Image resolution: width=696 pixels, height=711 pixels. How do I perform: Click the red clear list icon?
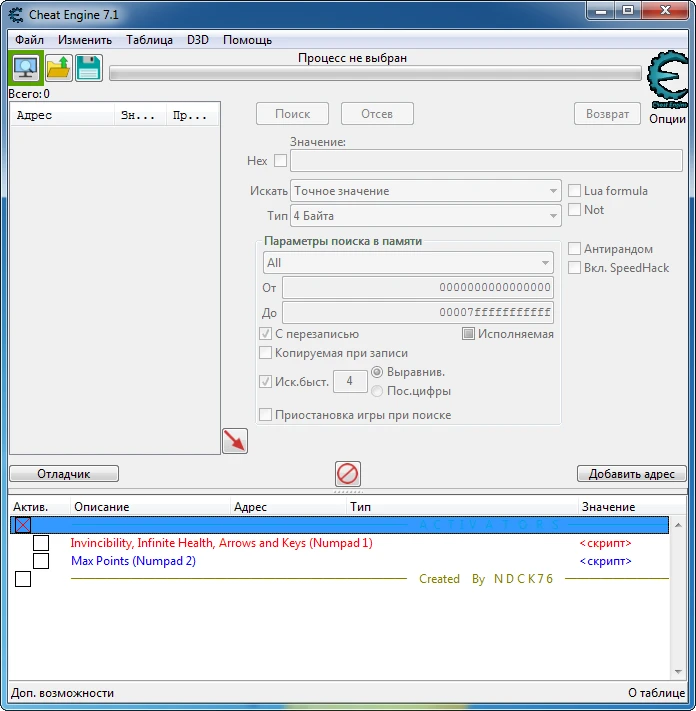coord(348,474)
